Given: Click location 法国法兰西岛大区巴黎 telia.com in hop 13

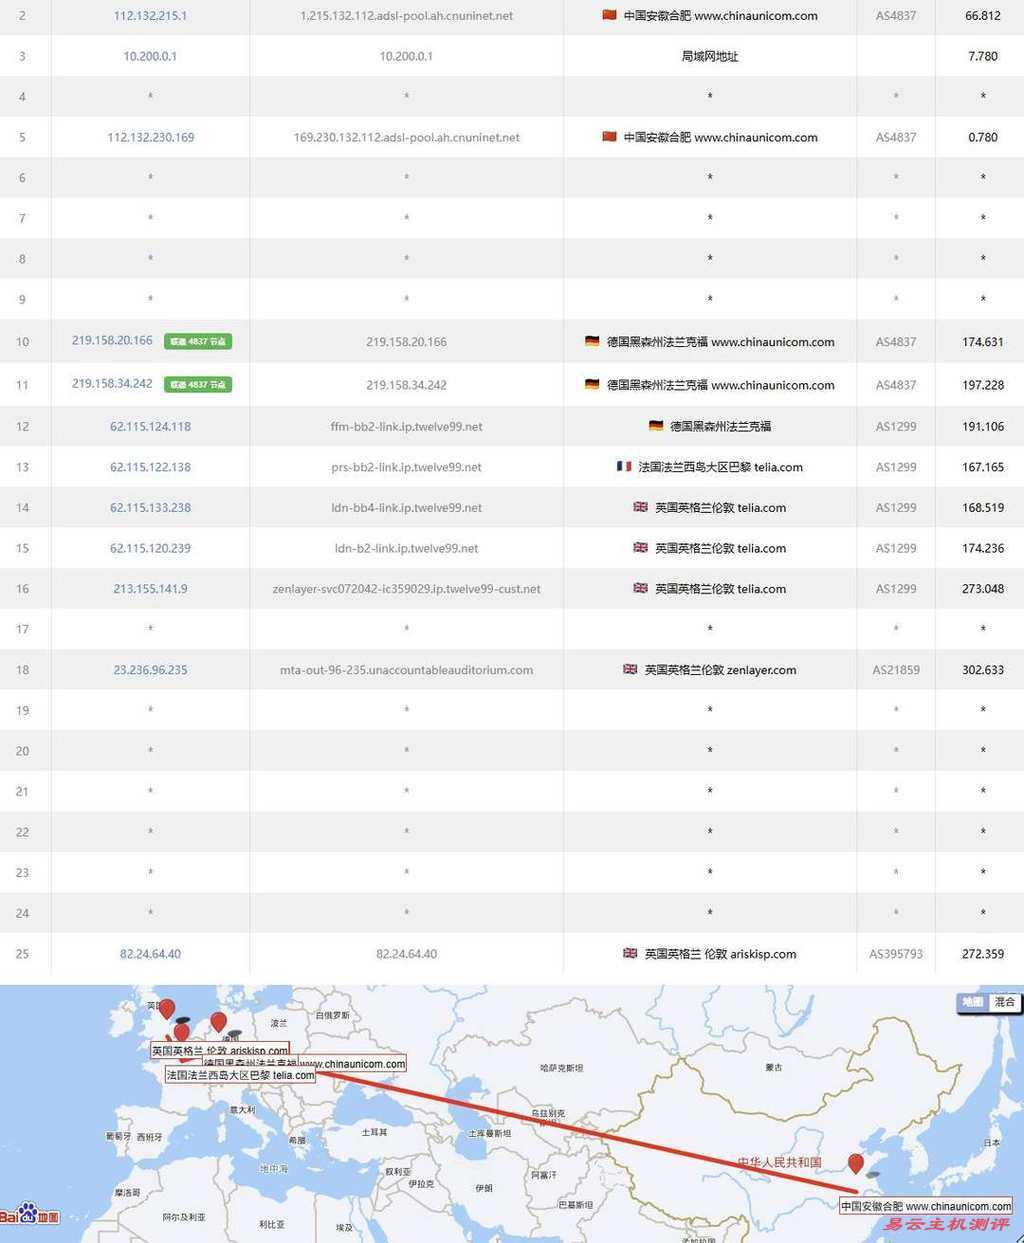Looking at the screenshot, I should tap(720, 467).
